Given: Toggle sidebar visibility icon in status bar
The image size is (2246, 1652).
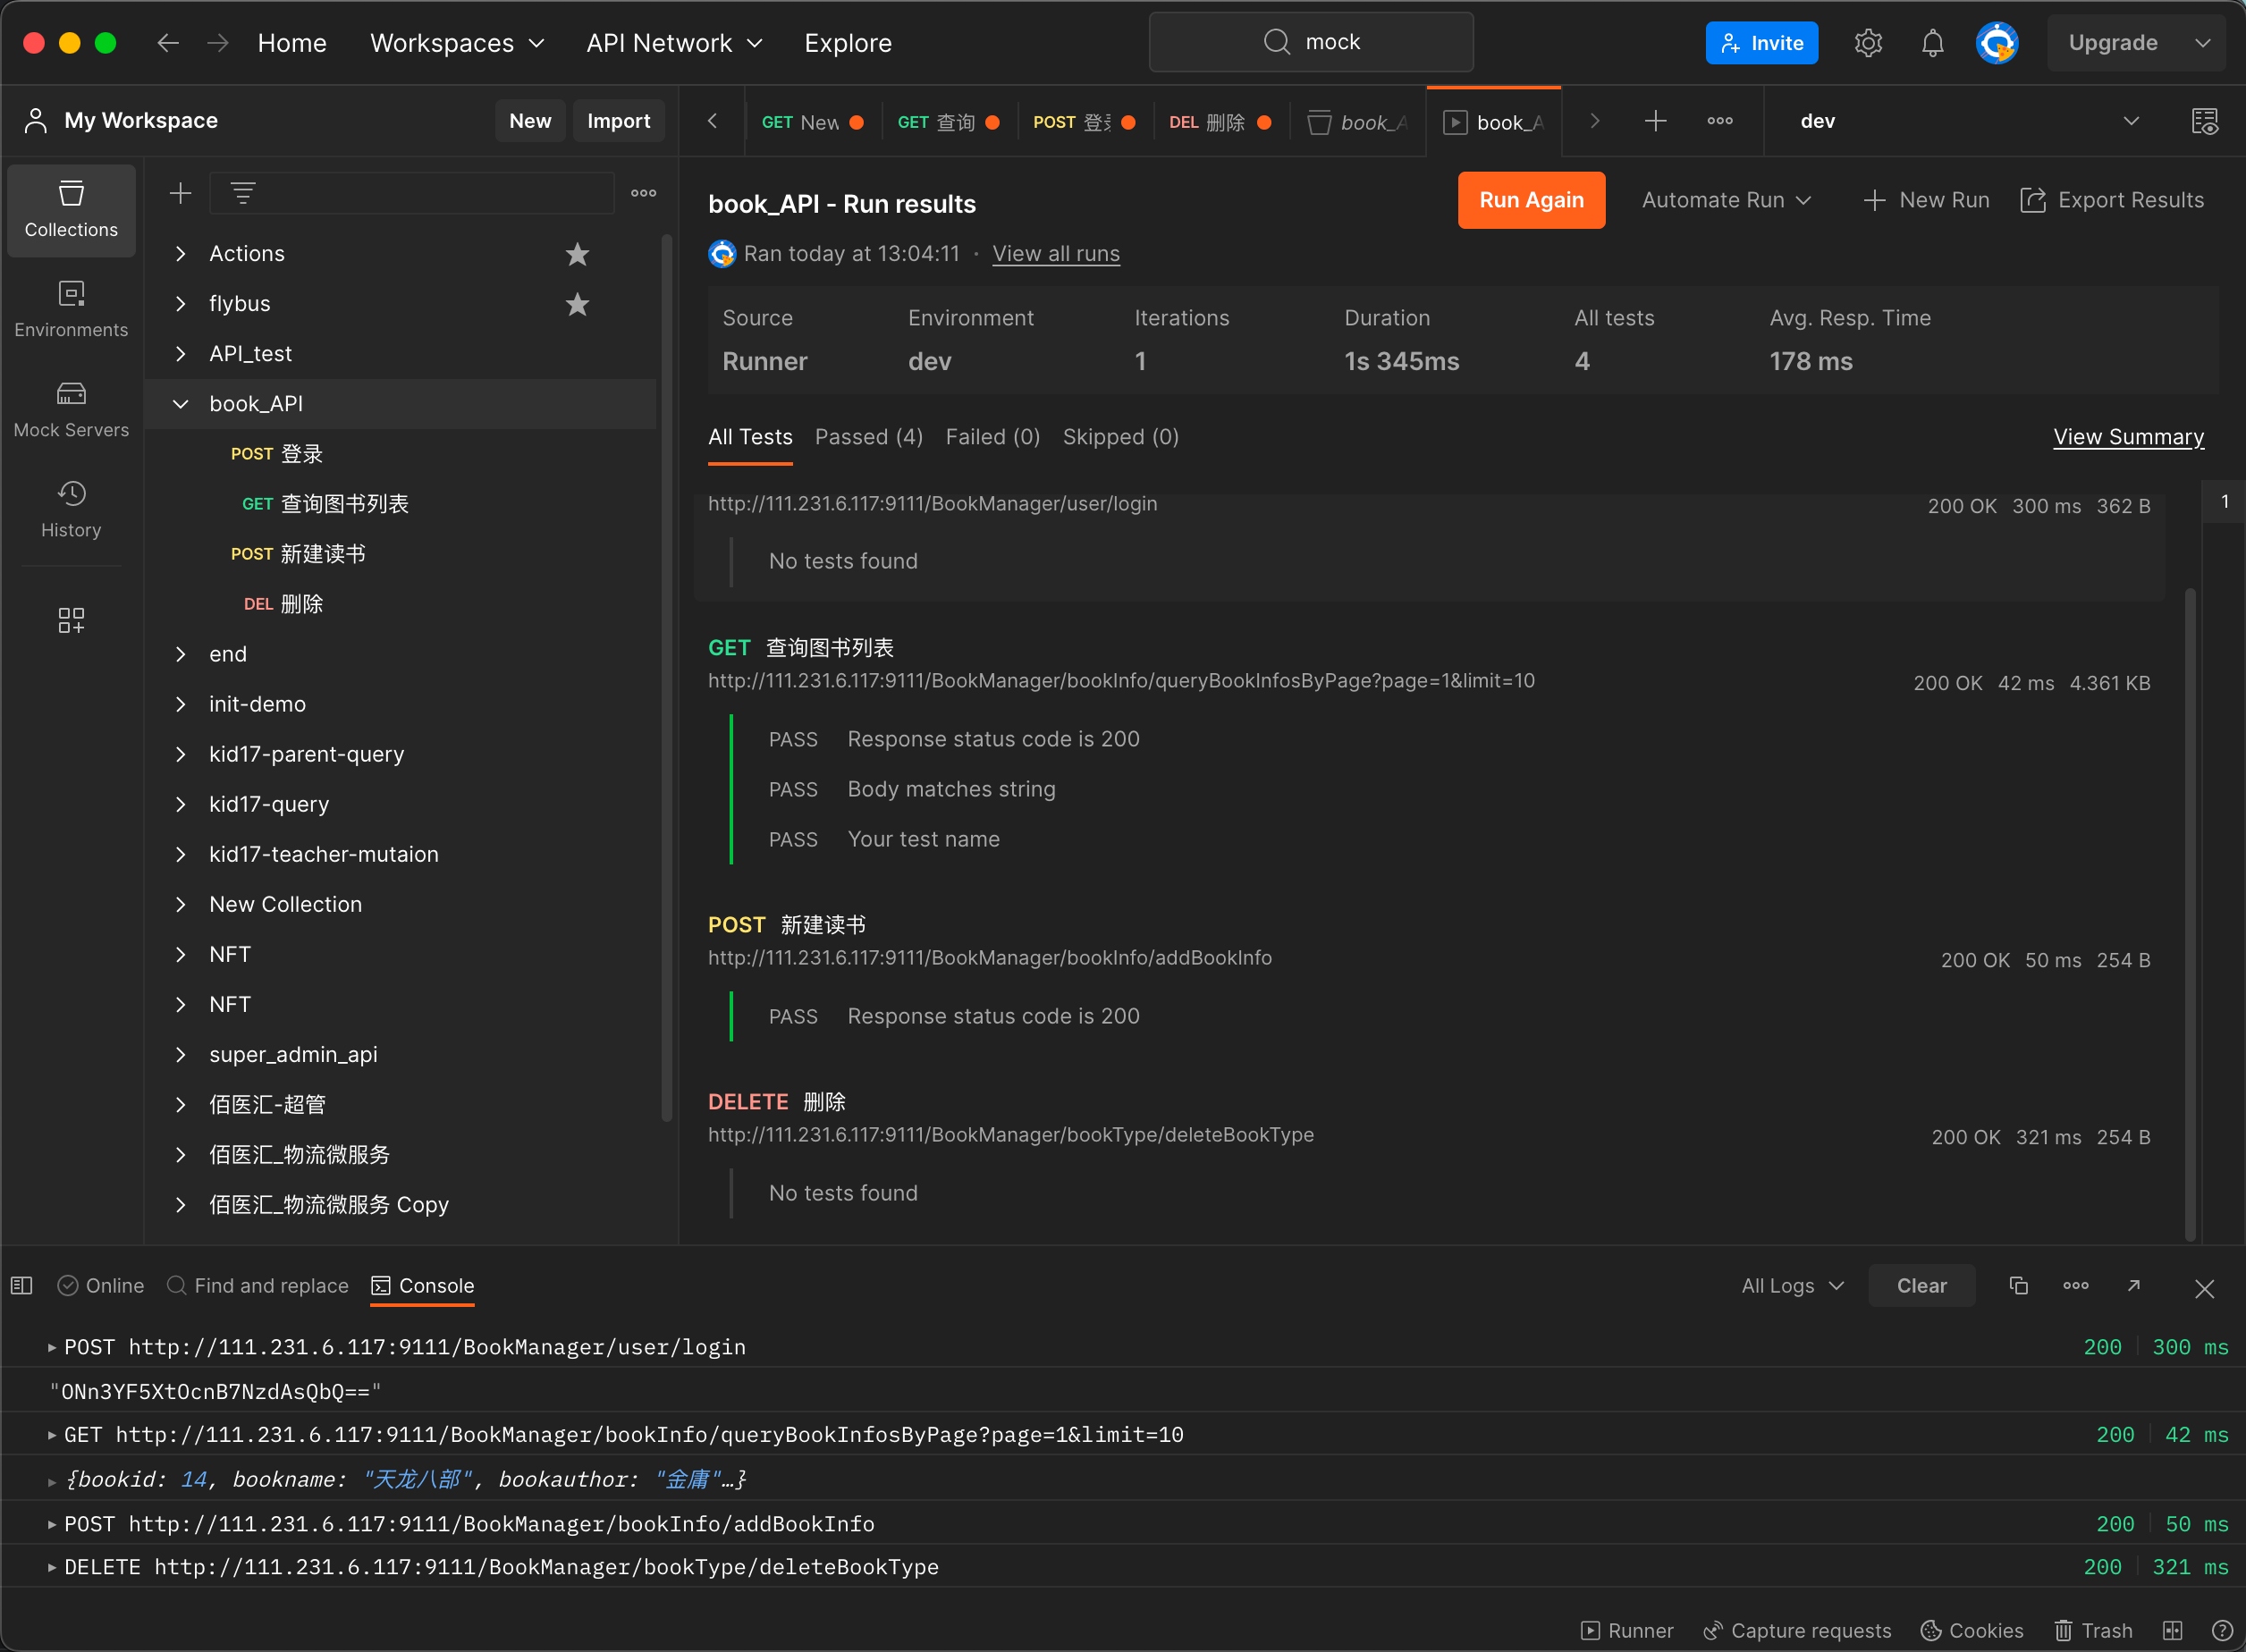Looking at the screenshot, I should pyautogui.click(x=22, y=1286).
